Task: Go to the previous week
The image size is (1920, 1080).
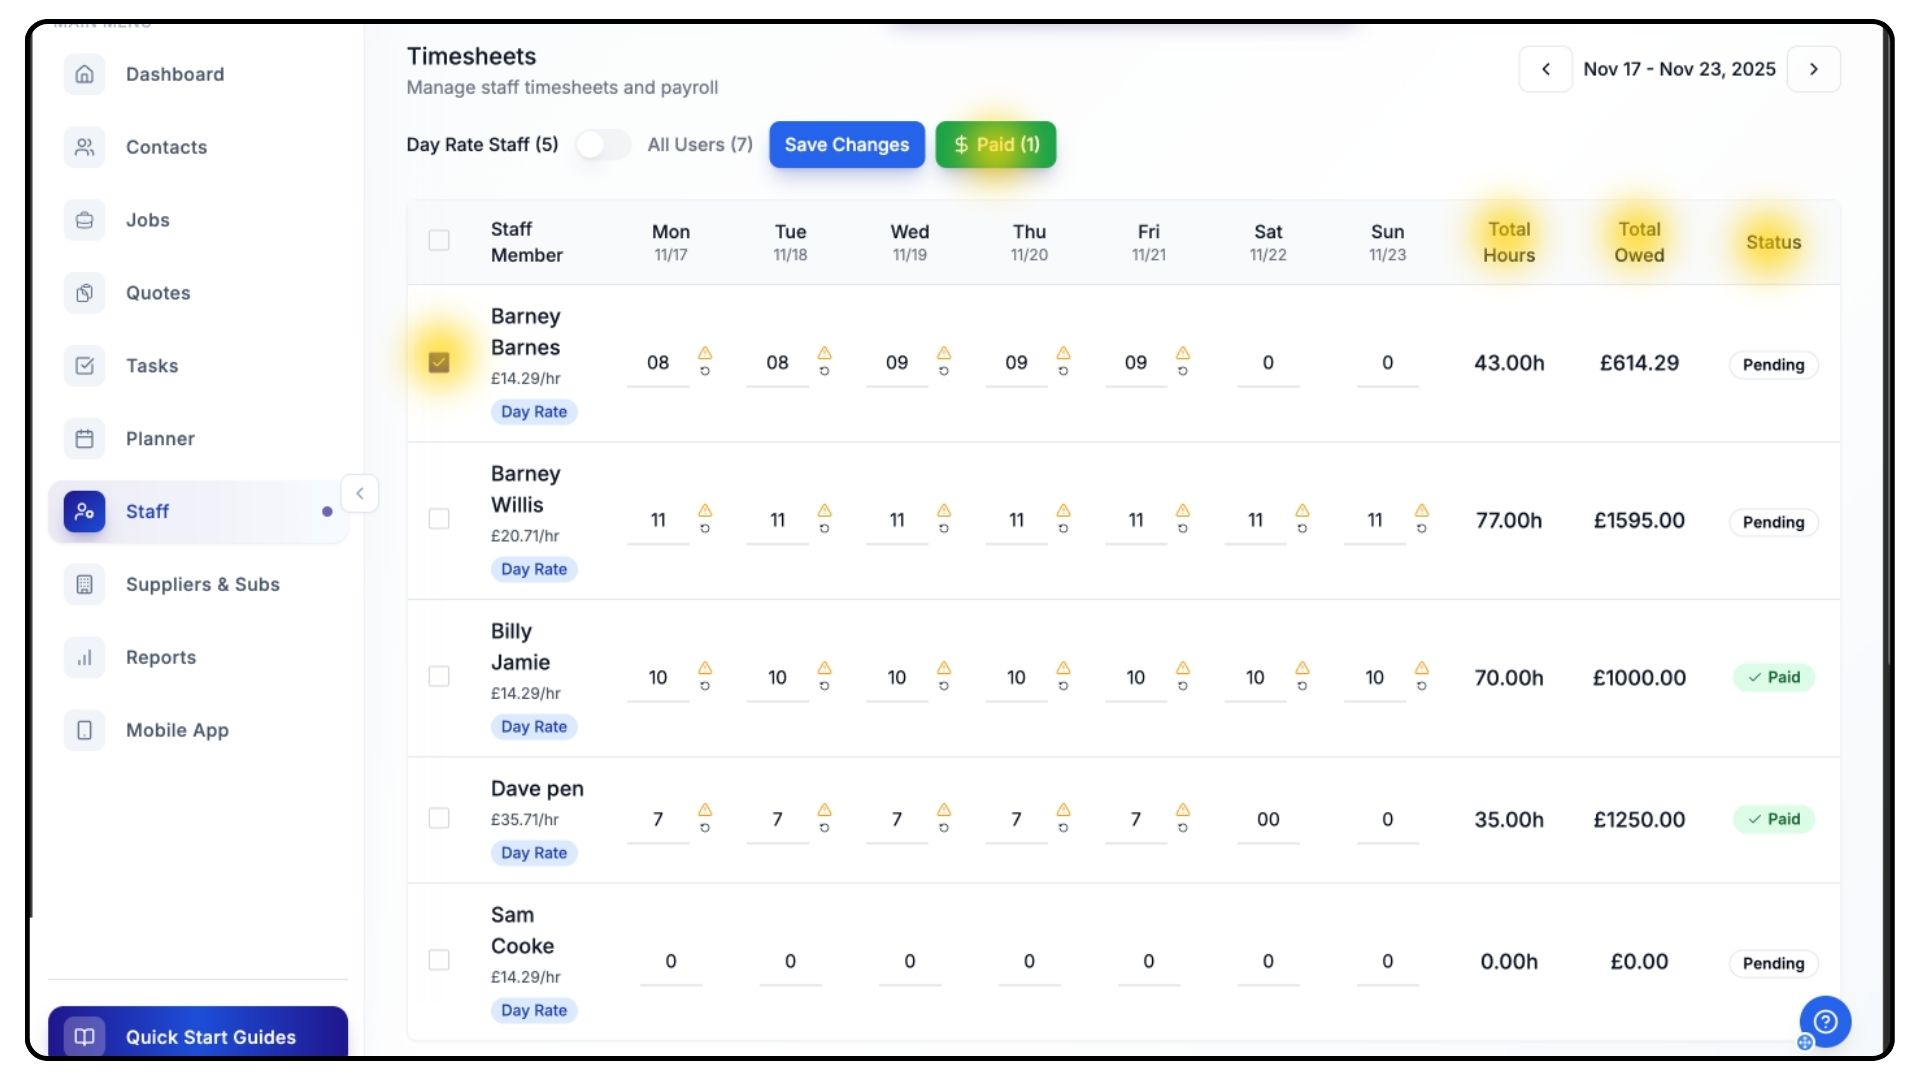Action: pyautogui.click(x=1545, y=69)
